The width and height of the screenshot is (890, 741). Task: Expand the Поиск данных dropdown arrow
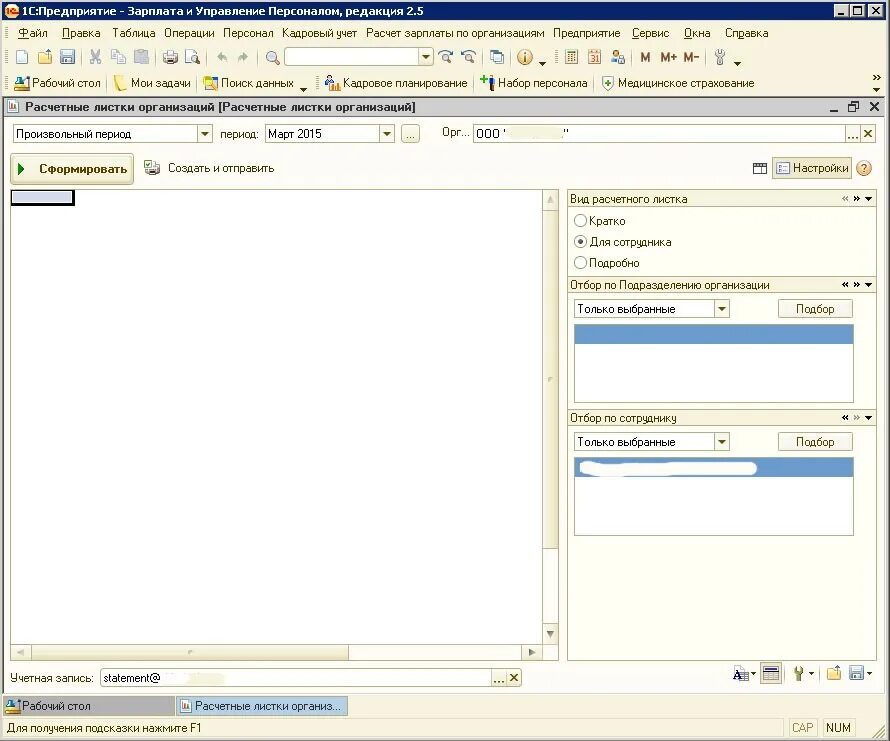tap(303, 88)
